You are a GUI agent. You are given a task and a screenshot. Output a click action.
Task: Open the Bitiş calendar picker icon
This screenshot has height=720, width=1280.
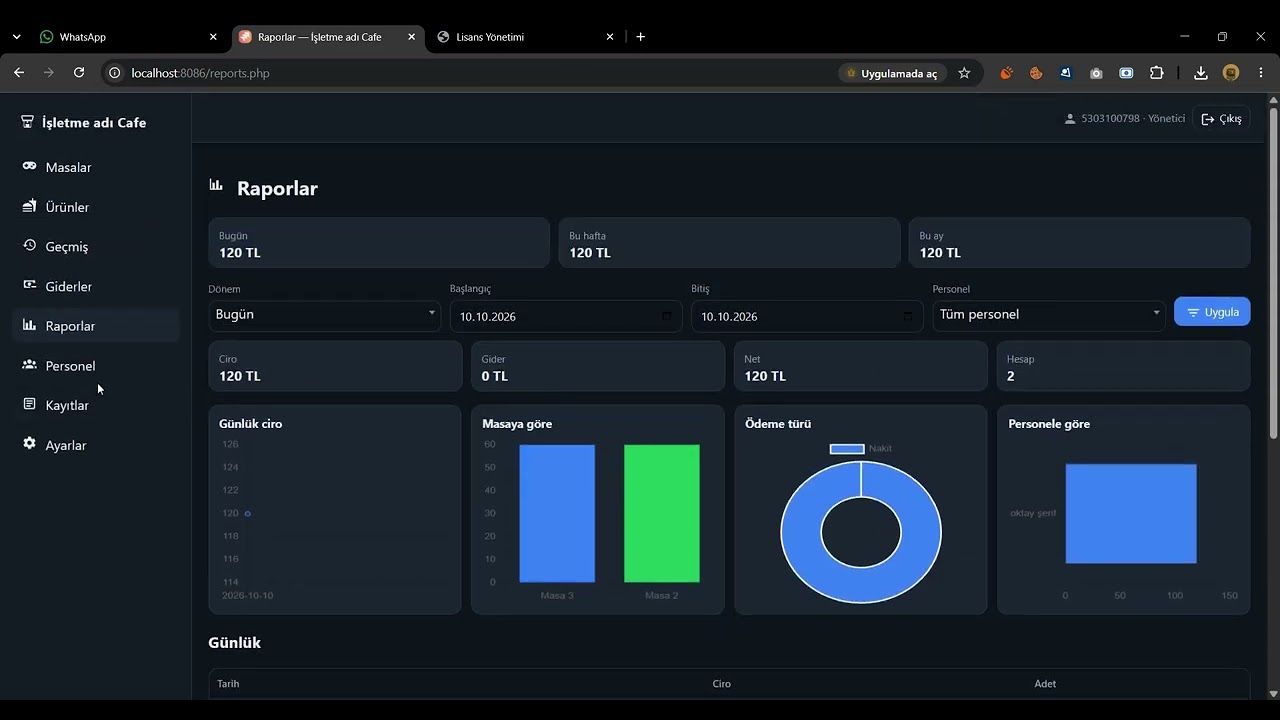(908, 316)
